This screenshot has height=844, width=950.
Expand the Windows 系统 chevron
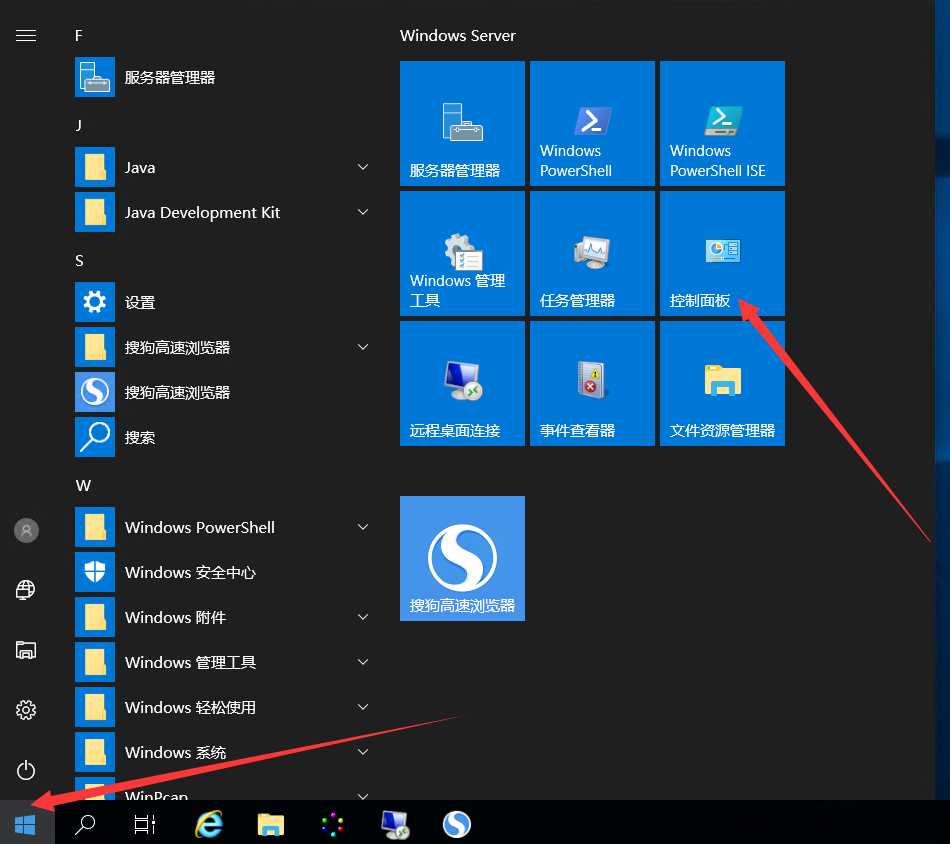click(363, 752)
